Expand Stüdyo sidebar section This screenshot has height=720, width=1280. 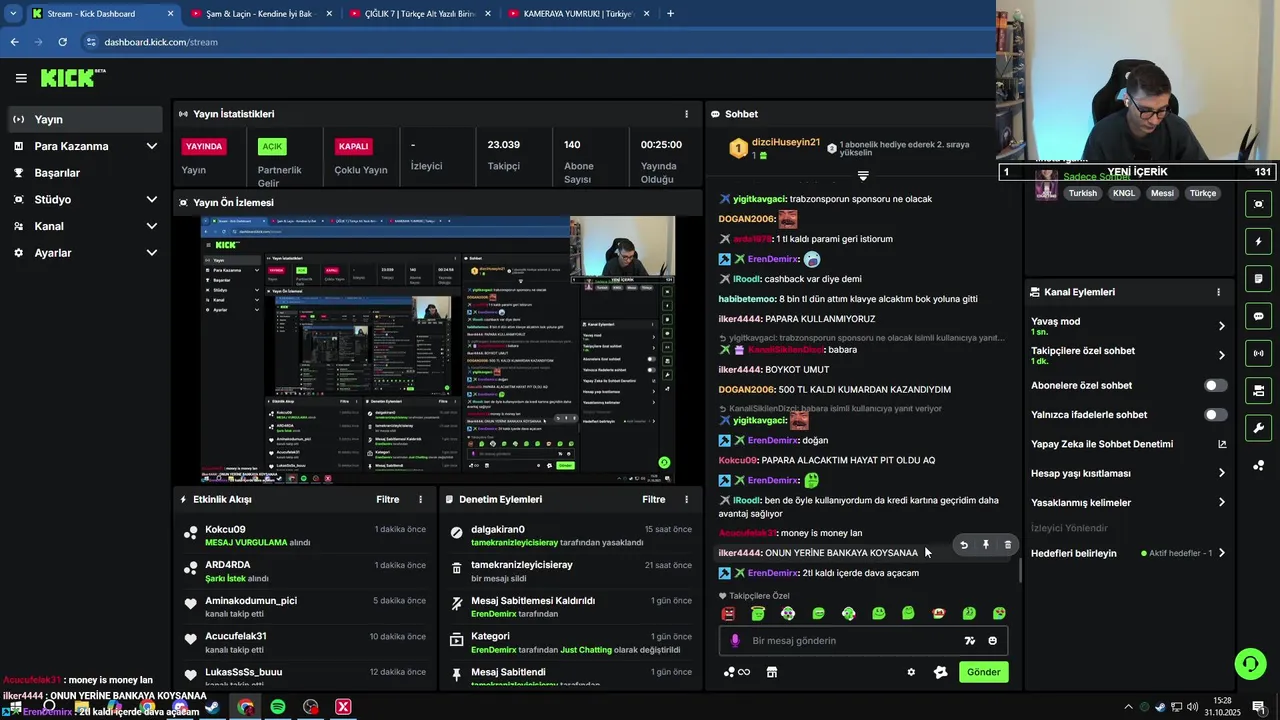click(x=151, y=199)
